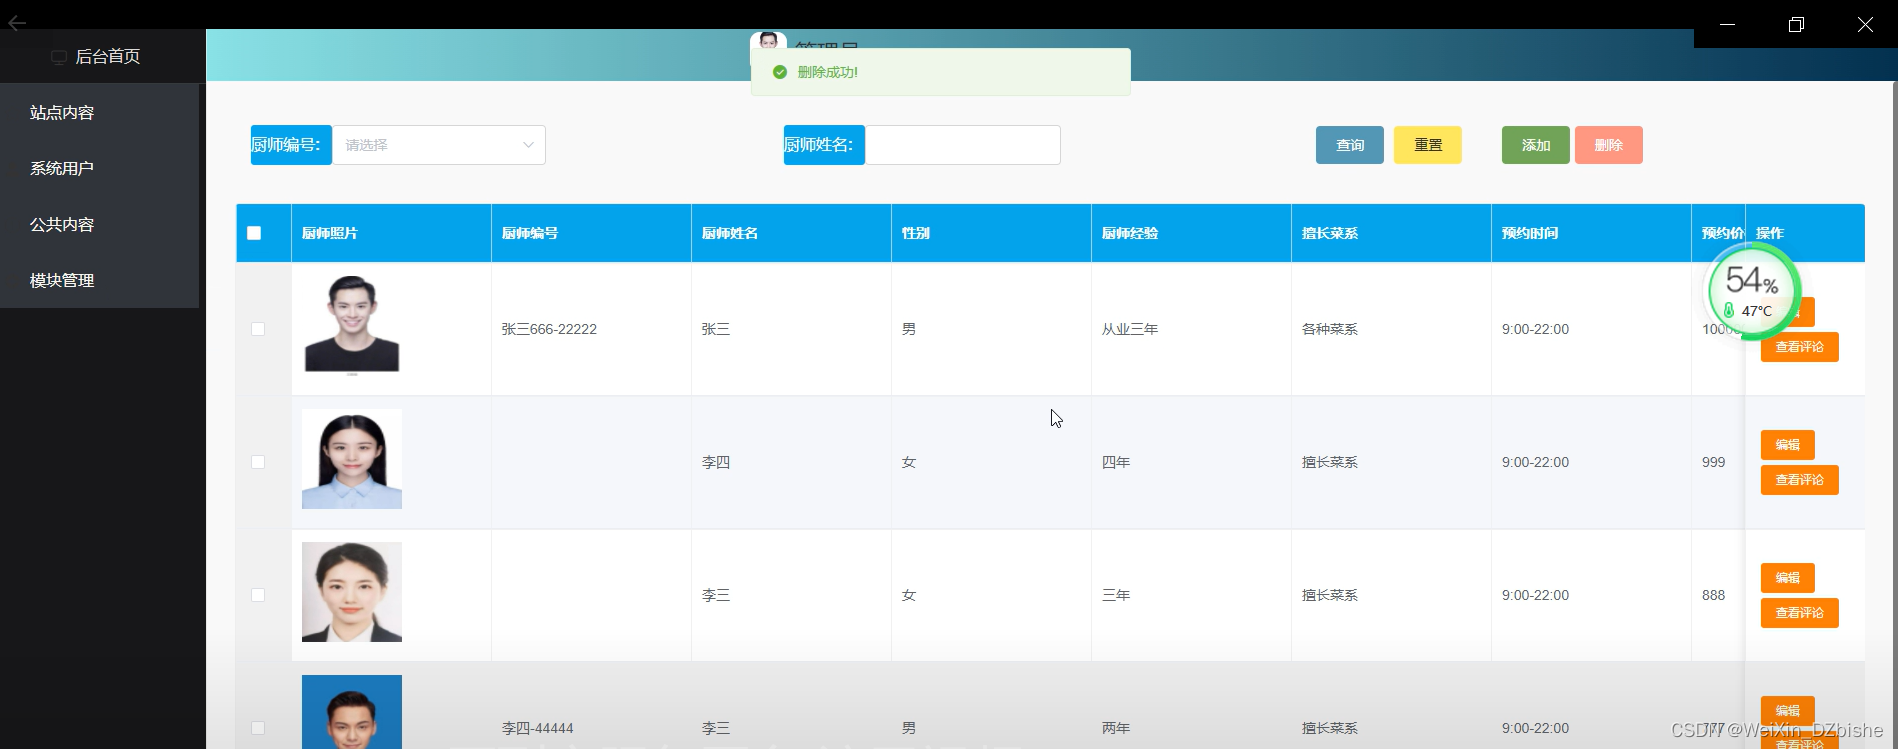
Task: Click the blue 查询 button
Action: click(1350, 145)
